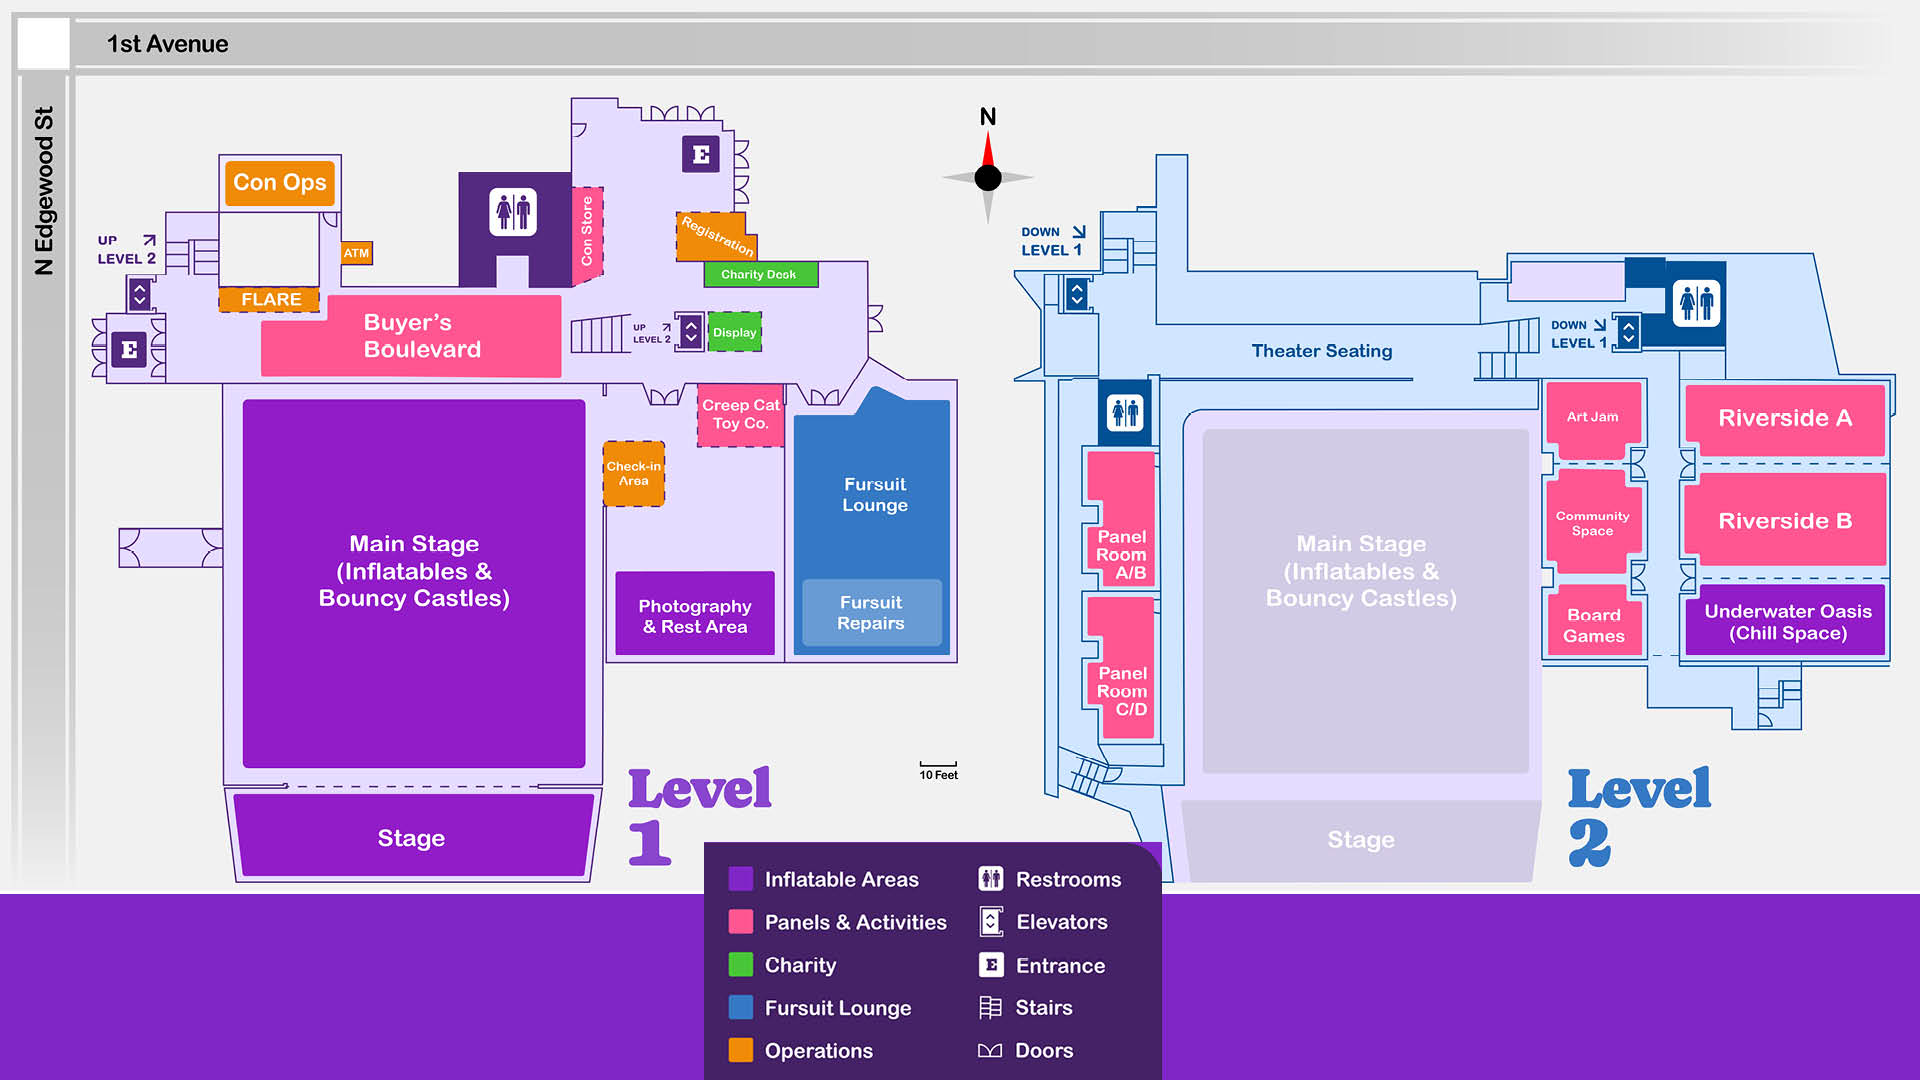This screenshot has width=1920, height=1080.
Task: Select the Con Ops room
Action: pyautogui.click(x=280, y=183)
